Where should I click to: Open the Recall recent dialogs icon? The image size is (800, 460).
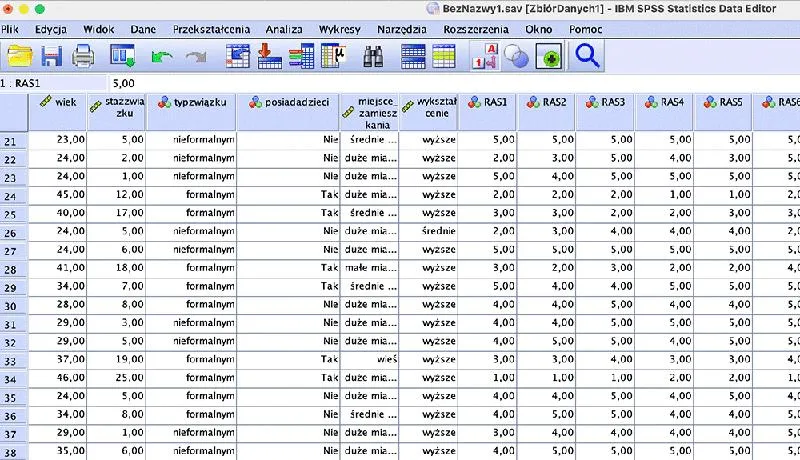point(122,57)
